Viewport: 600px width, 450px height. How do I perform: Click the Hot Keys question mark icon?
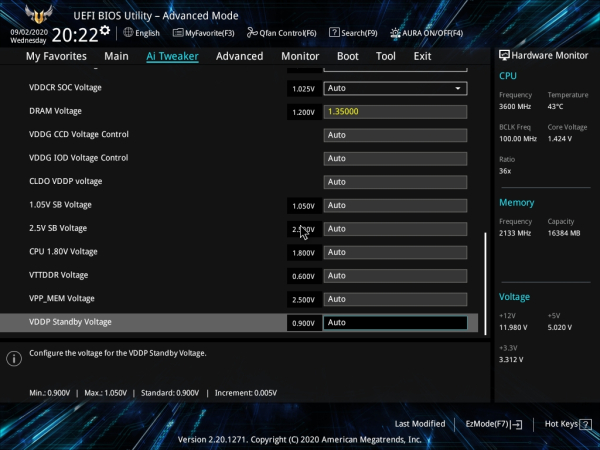pyautogui.click(x=585, y=424)
